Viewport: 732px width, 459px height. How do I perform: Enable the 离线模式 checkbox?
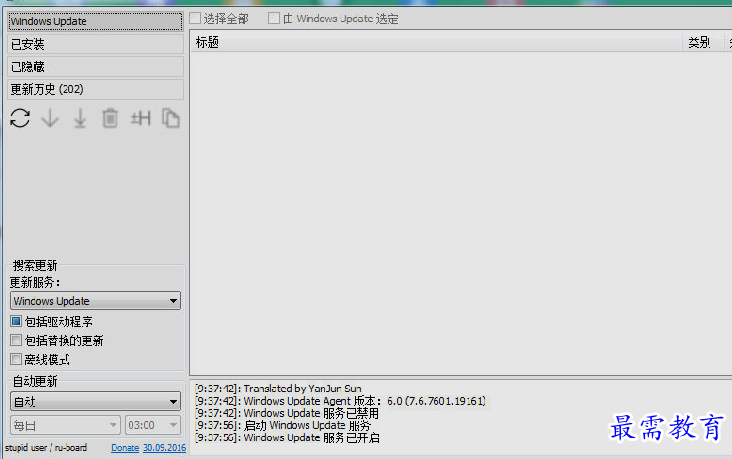(x=16, y=359)
